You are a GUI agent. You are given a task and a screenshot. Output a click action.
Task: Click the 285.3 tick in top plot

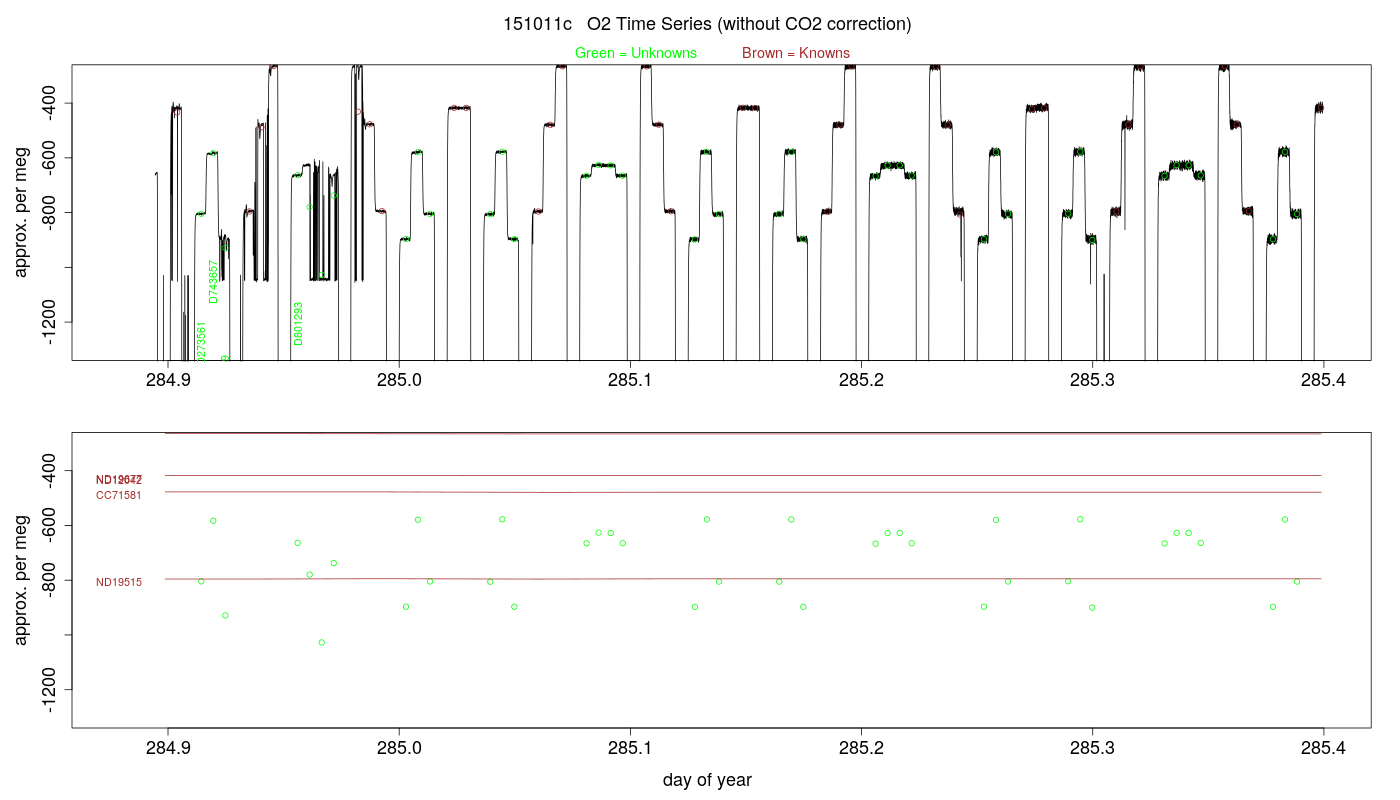pyautogui.click(x=1092, y=381)
